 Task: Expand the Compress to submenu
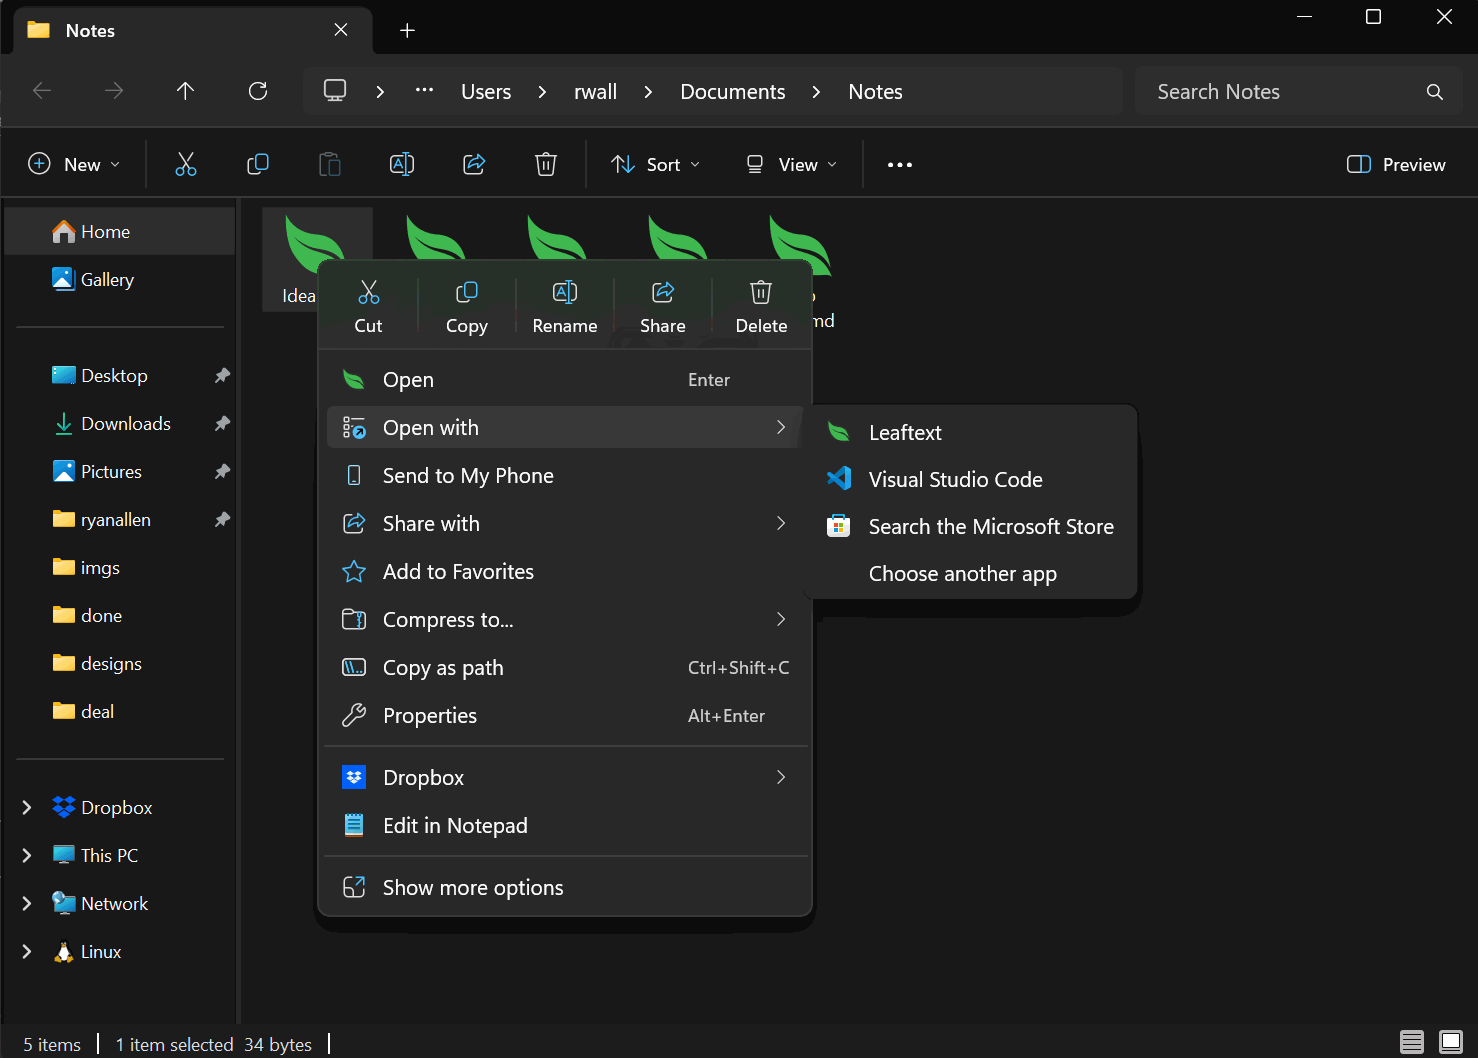pyautogui.click(x=565, y=620)
